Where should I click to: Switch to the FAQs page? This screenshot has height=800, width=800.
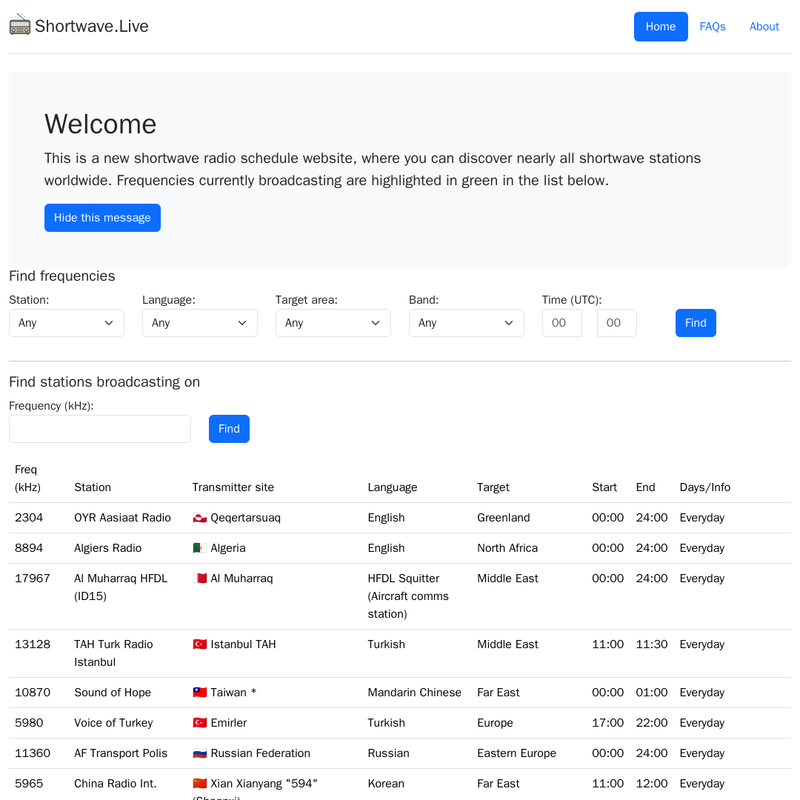click(713, 26)
